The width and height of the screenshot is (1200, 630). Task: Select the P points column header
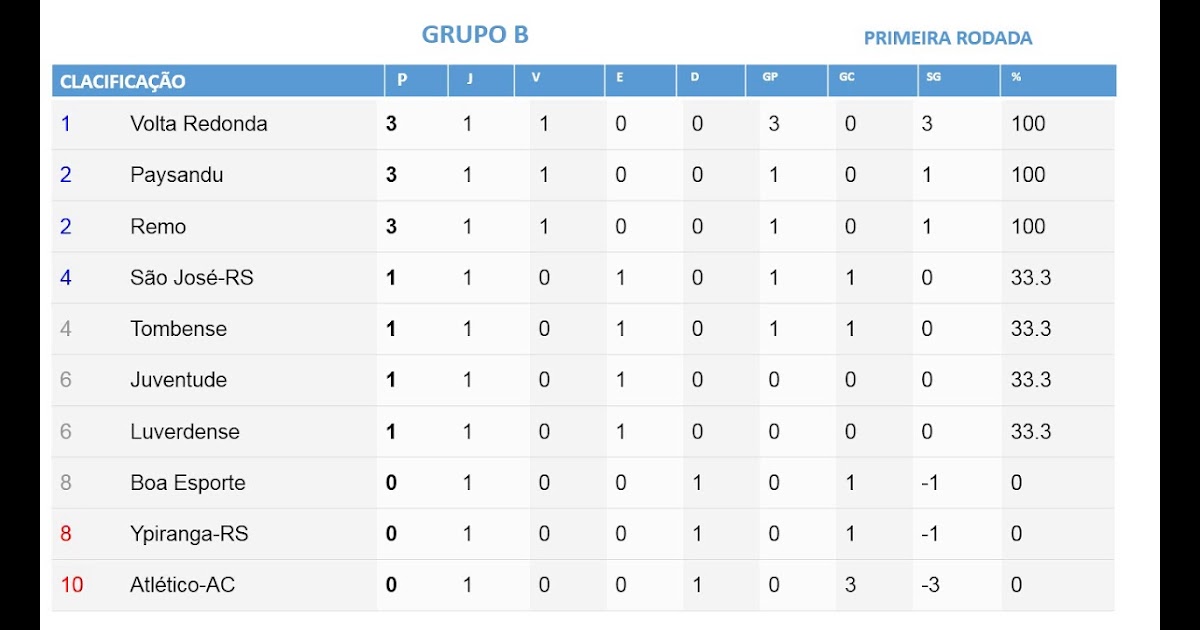[x=402, y=79]
